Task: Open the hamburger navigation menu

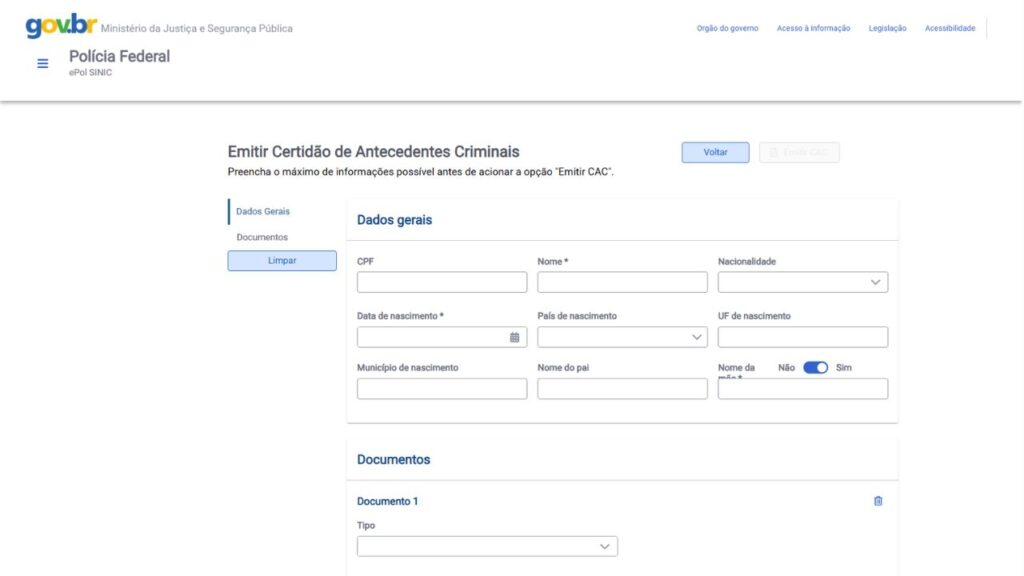Action: pos(43,63)
